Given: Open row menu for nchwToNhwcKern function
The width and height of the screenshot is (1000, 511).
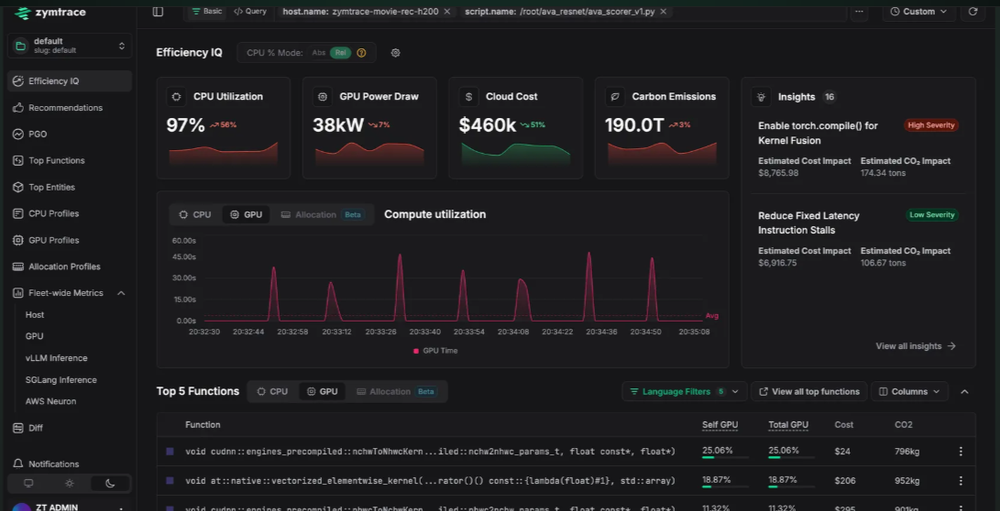Looking at the screenshot, I should [x=961, y=451].
